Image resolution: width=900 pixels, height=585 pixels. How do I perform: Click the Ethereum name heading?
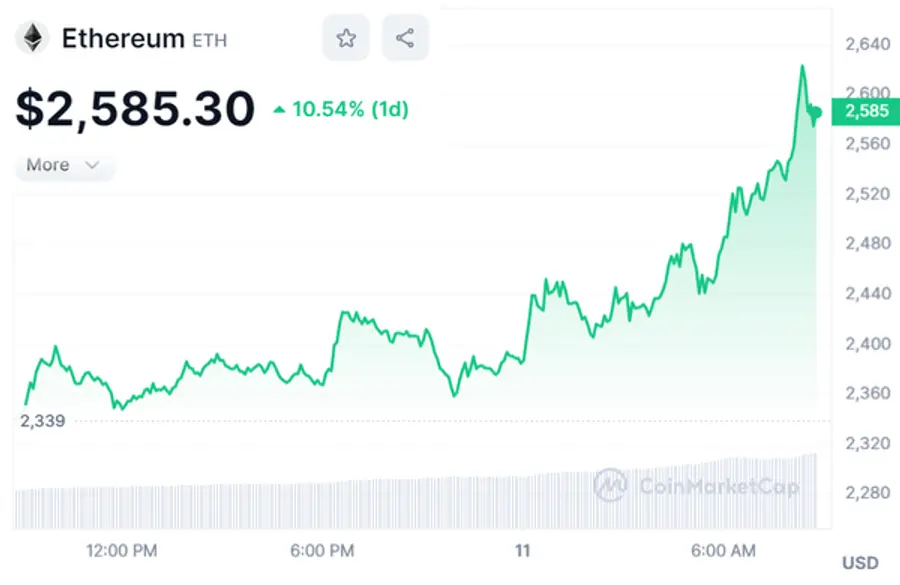tap(123, 39)
